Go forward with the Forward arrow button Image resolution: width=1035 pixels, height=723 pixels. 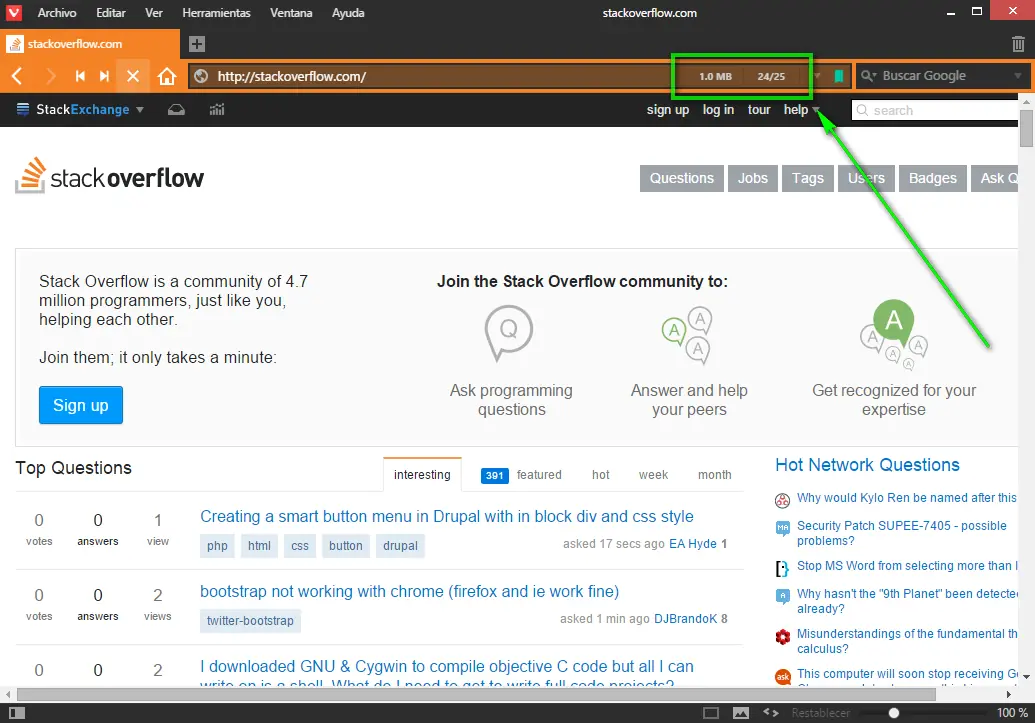coord(50,76)
